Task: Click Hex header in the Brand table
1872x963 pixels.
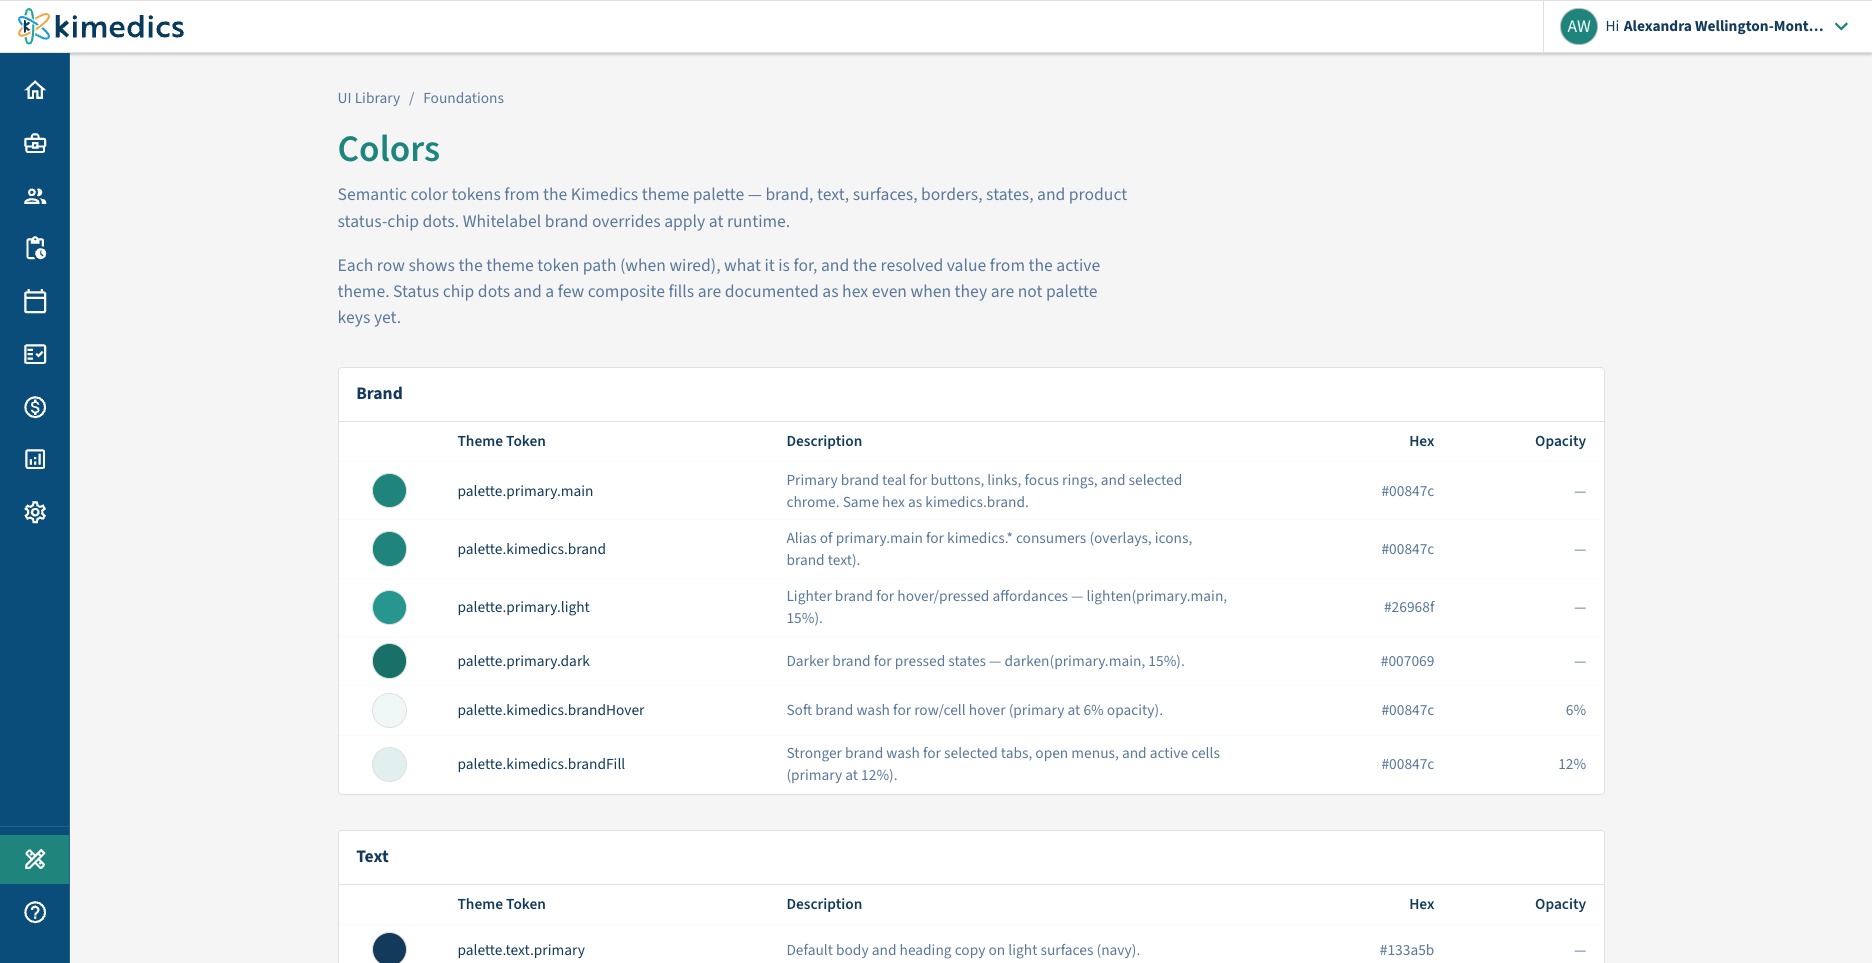Action: pyautogui.click(x=1422, y=441)
